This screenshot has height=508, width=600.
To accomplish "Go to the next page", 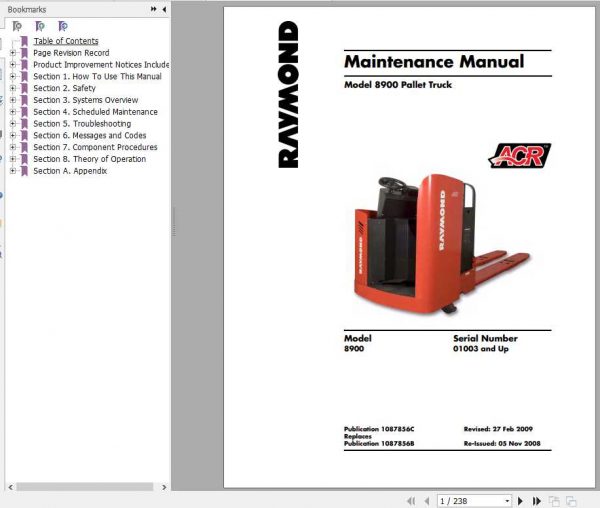I will (x=520, y=501).
